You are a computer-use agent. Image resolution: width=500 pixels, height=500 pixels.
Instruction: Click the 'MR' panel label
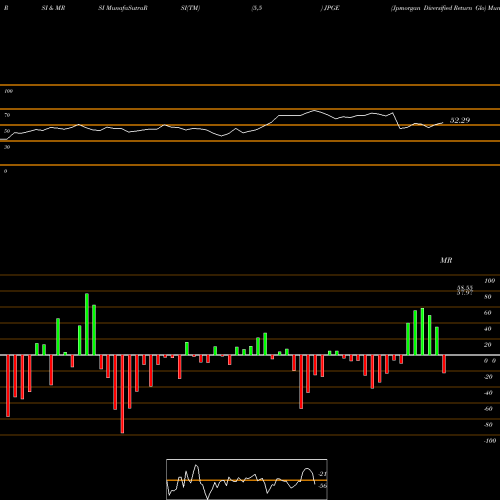coord(446,260)
